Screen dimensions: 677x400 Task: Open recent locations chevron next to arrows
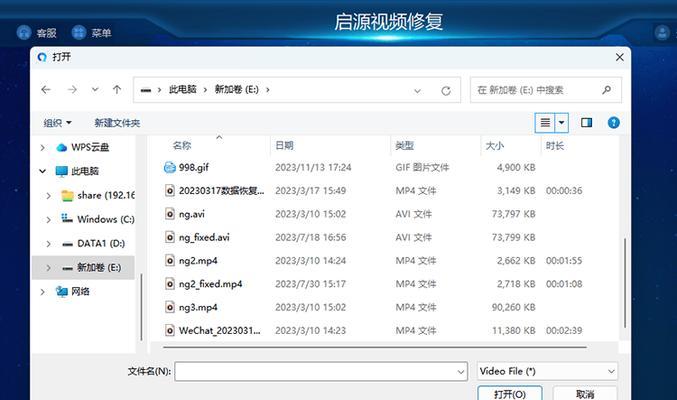pyautogui.click(x=95, y=89)
